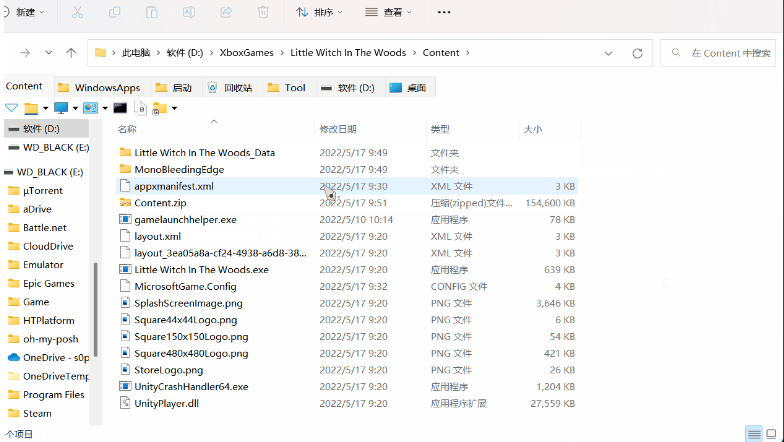Expand the address bar history dropdown

[608, 53]
